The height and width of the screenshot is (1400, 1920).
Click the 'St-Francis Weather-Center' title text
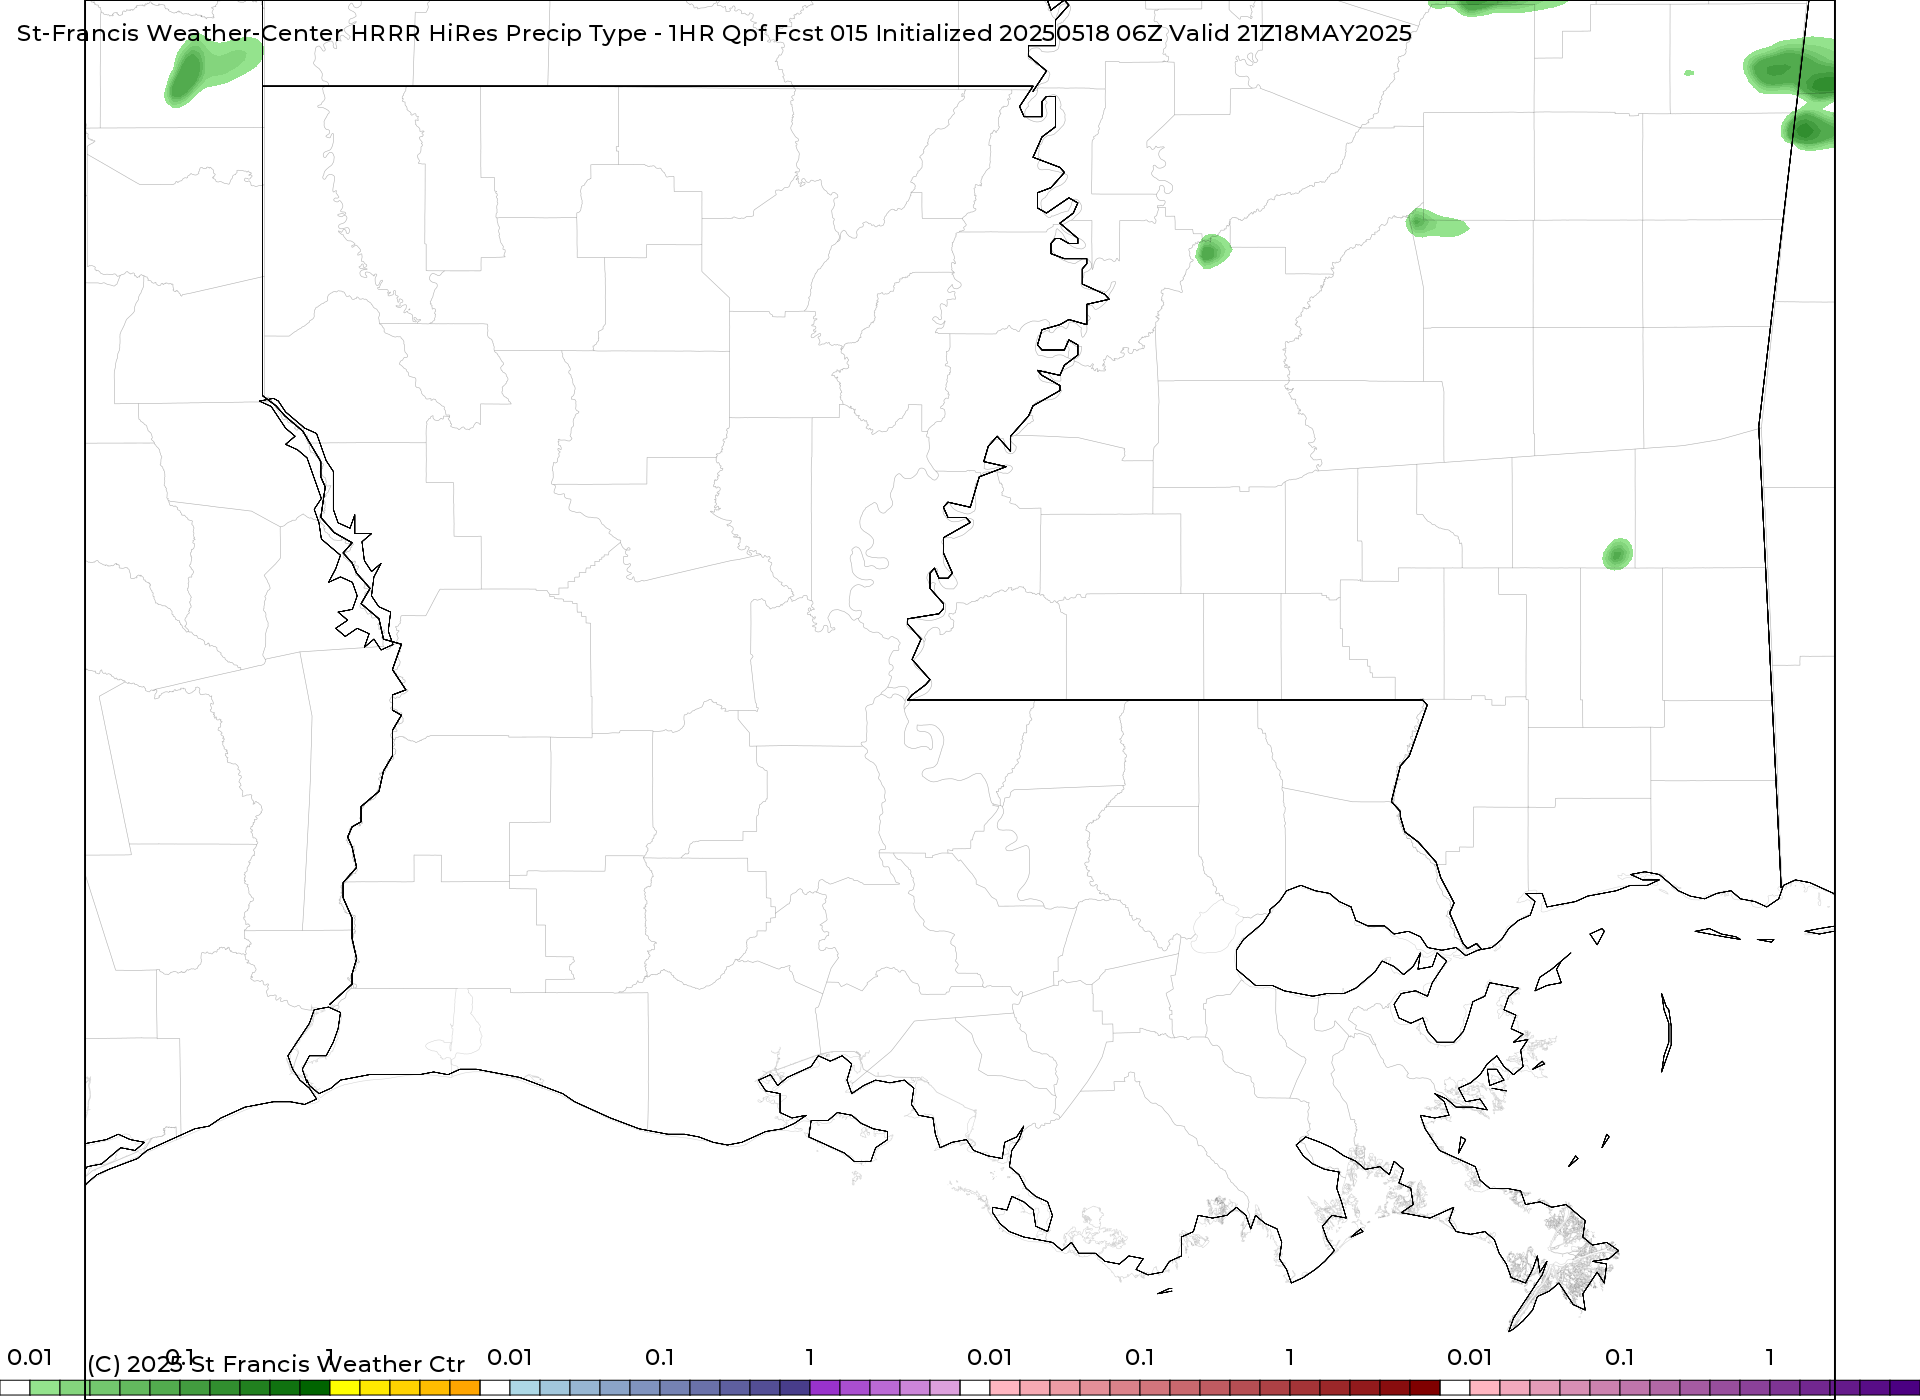180,33
